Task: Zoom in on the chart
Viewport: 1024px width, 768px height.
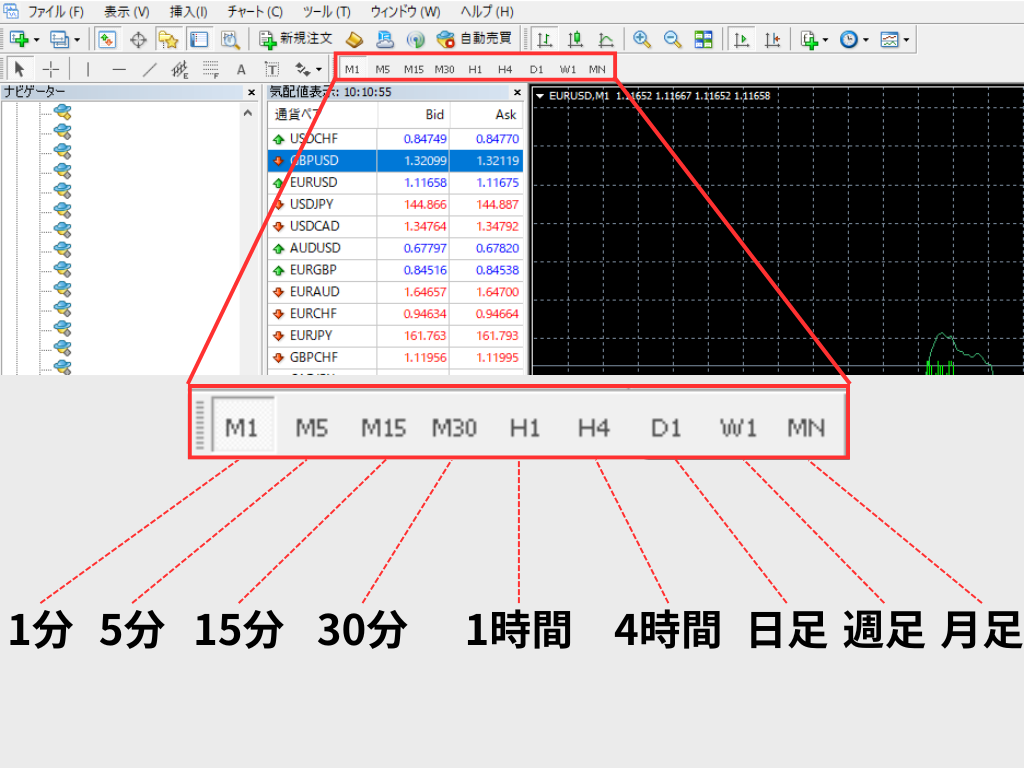Action: click(642, 40)
